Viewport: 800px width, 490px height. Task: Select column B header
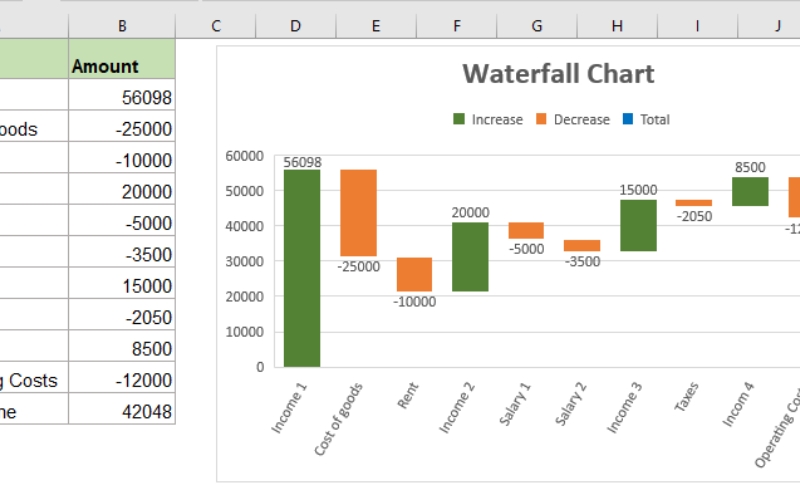point(121,26)
